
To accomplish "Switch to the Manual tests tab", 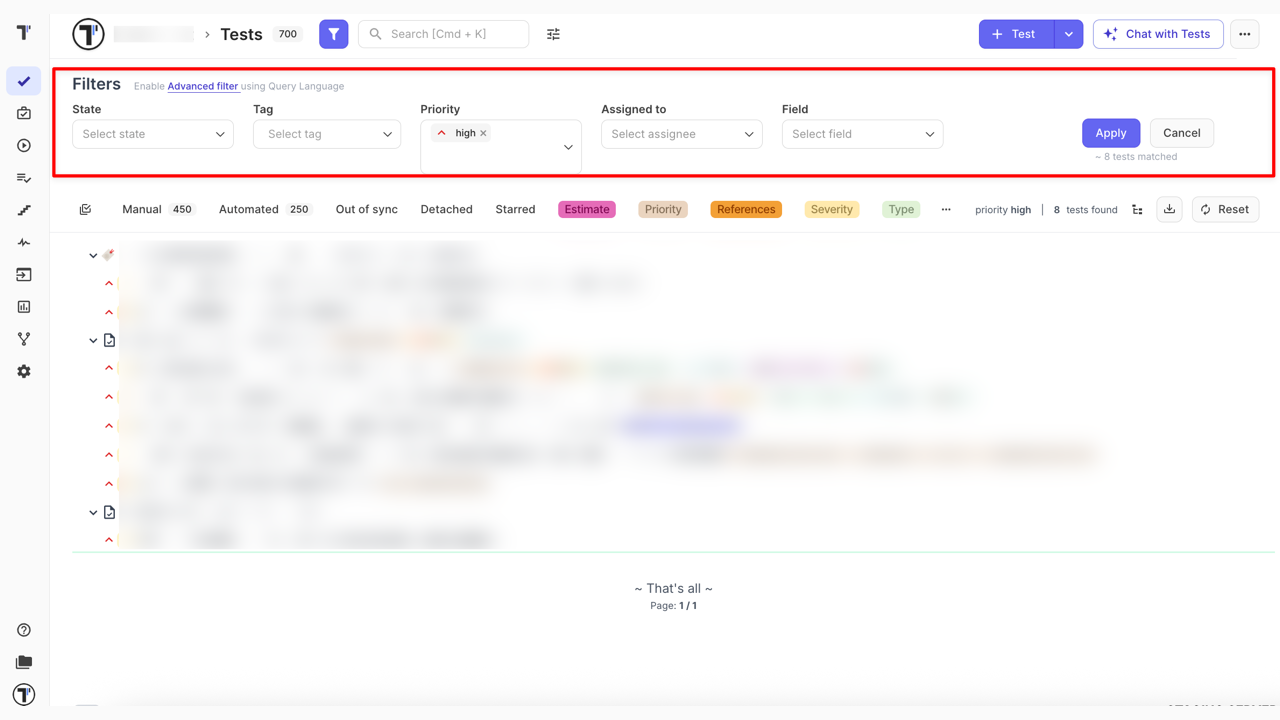I will tap(142, 210).
